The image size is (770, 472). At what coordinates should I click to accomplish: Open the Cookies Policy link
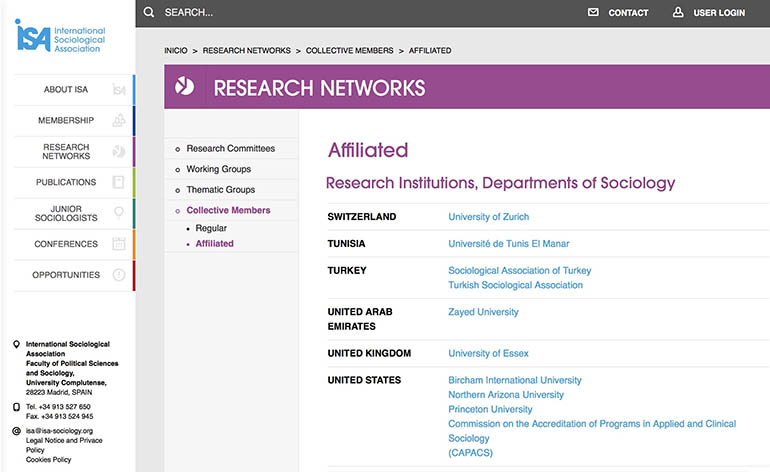click(49, 460)
